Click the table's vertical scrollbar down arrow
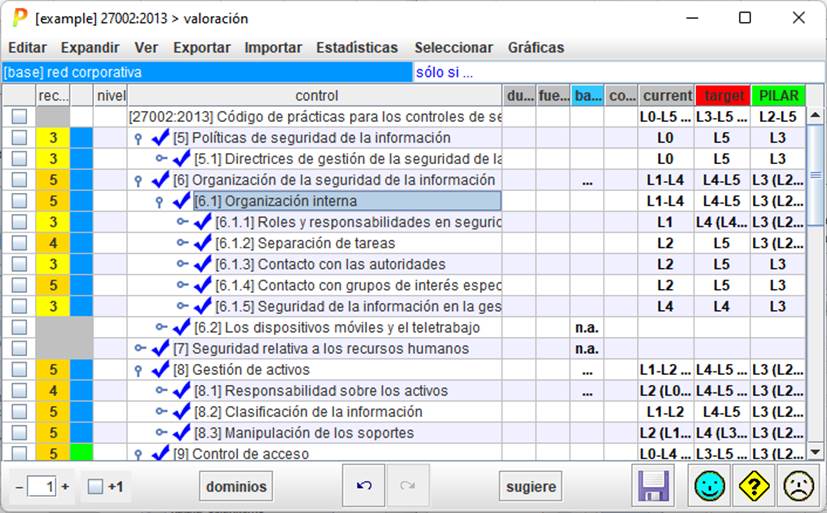Viewport: 827px width, 513px height. pos(815,452)
